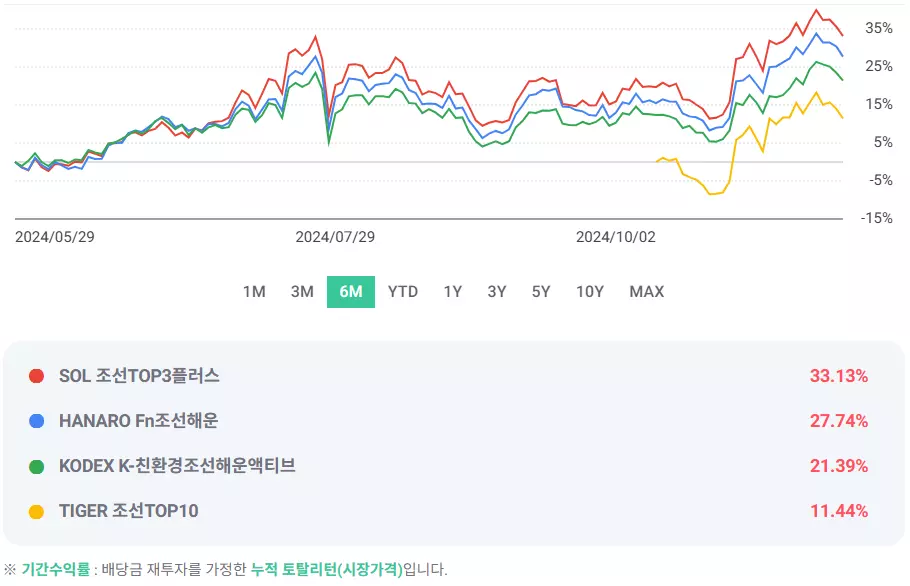Select the active 6M period tab

(351, 292)
